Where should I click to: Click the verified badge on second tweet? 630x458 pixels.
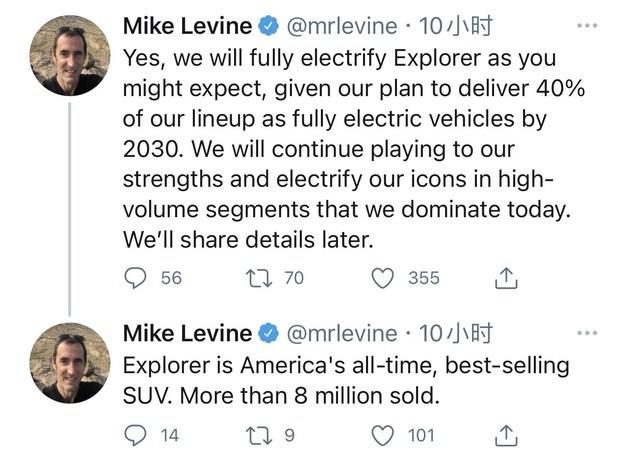(x=269, y=333)
